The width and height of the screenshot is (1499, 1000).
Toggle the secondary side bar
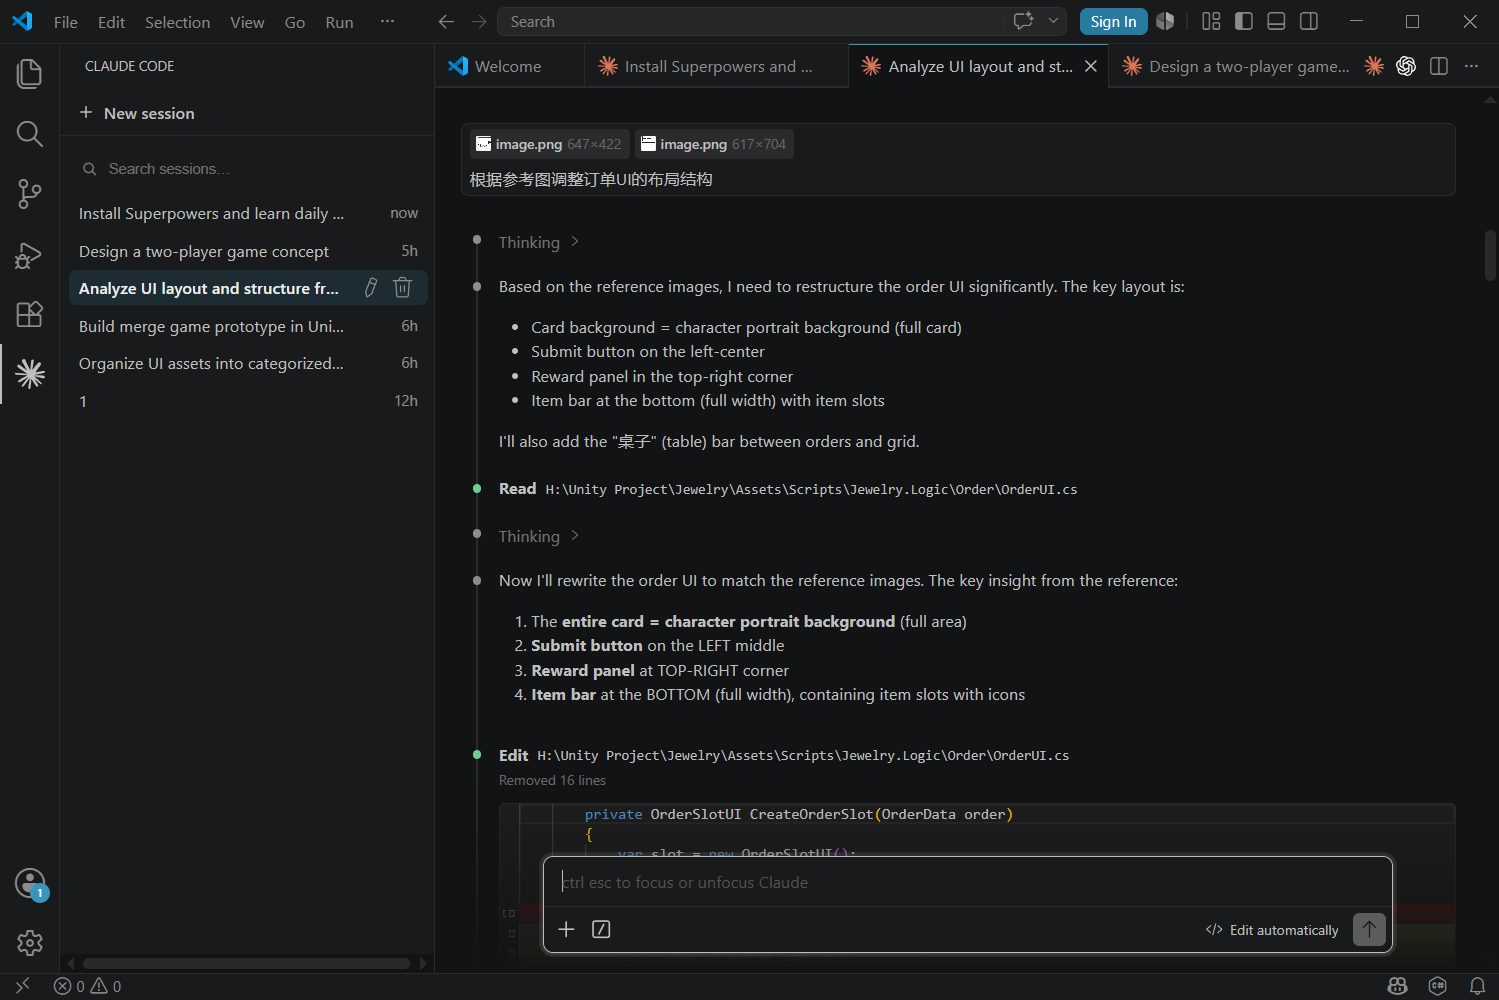pyautogui.click(x=1309, y=21)
